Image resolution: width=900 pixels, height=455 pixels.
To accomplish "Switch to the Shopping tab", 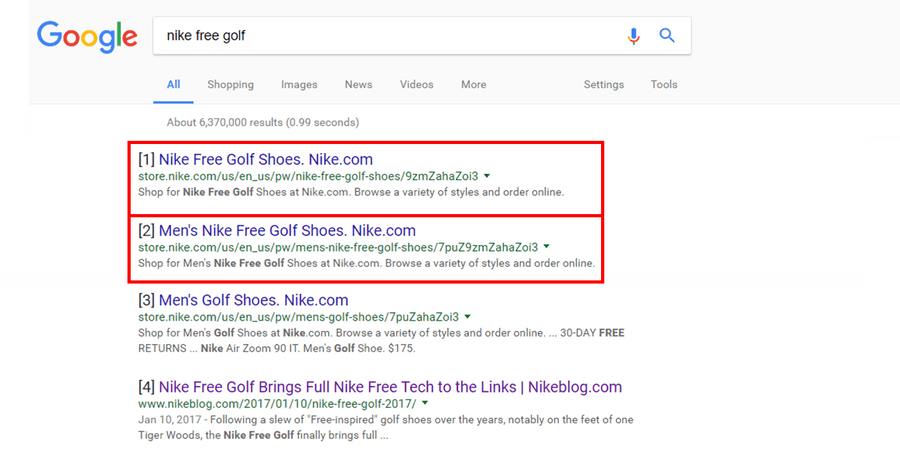I will [x=230, y=84].
